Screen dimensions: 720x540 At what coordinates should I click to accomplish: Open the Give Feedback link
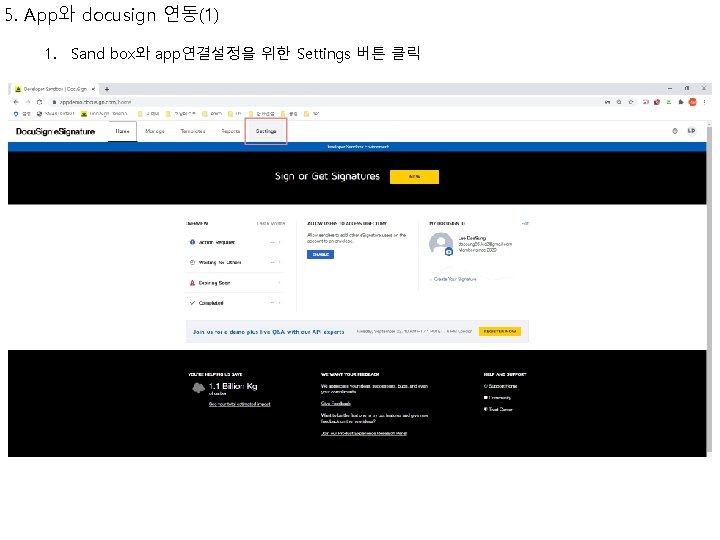coord(336,404)
